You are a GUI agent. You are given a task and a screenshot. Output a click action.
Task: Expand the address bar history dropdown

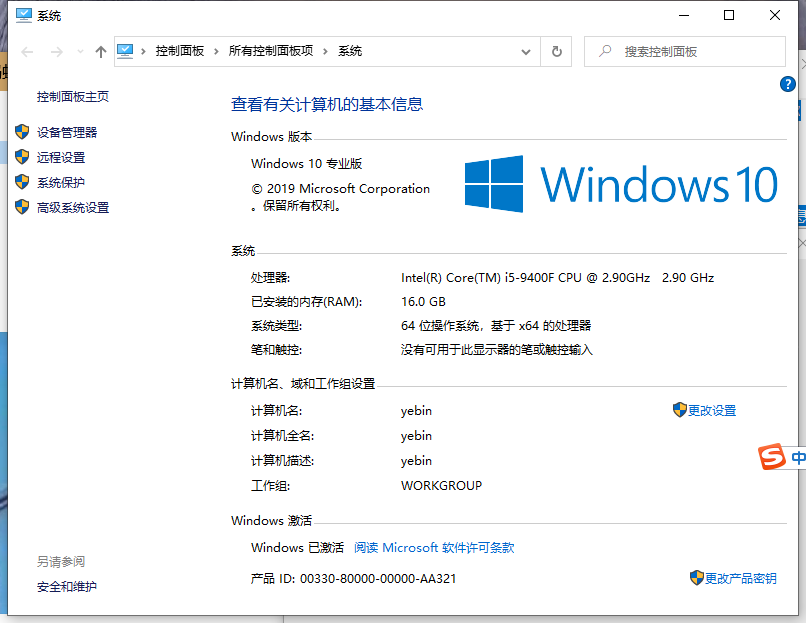(x=526, y=51)
